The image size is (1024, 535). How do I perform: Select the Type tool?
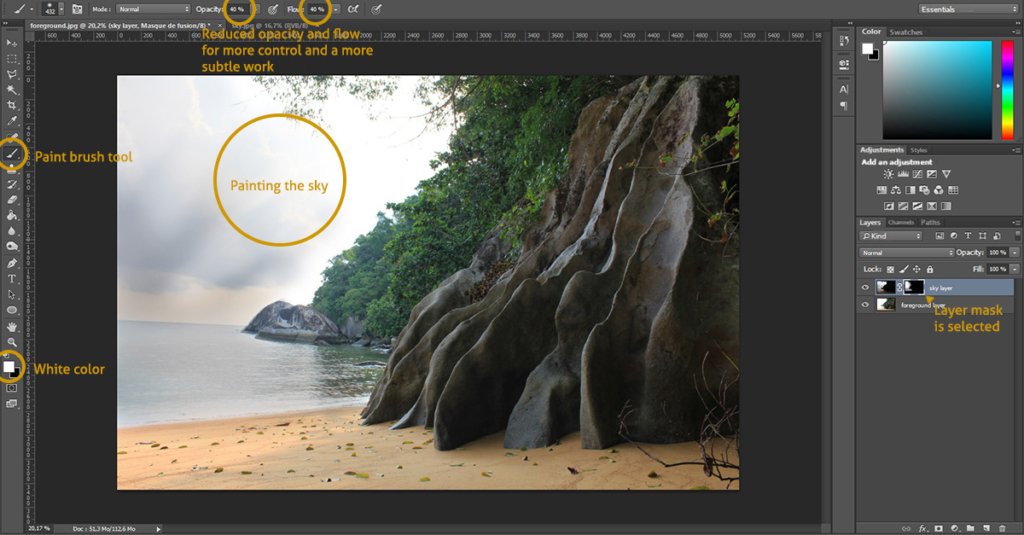coord(12,279)
